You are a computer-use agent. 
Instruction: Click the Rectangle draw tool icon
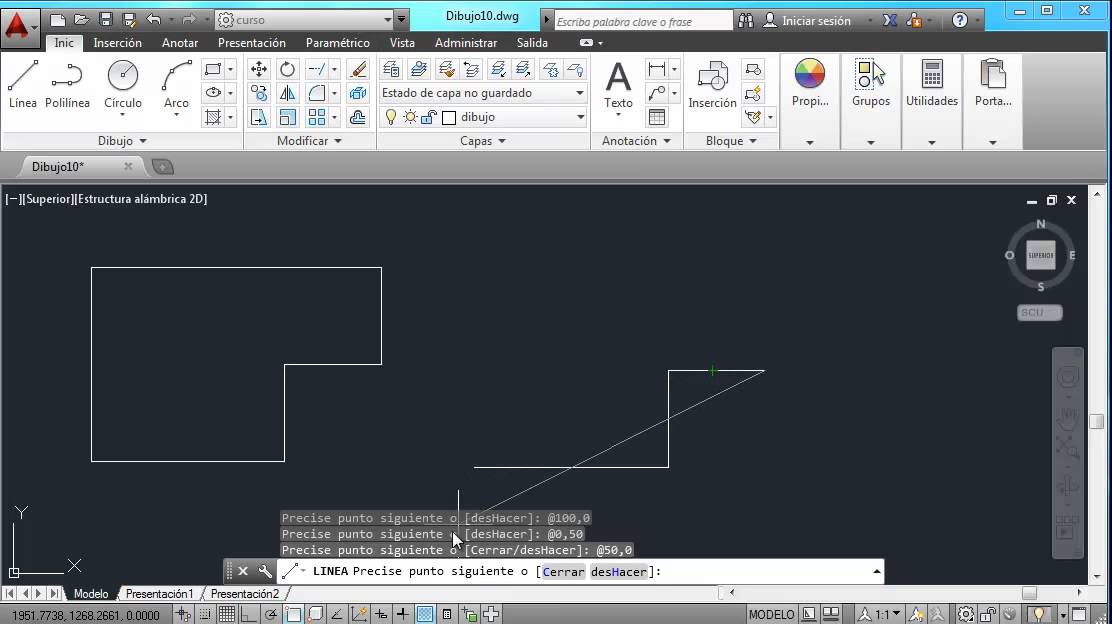point(213,69)
